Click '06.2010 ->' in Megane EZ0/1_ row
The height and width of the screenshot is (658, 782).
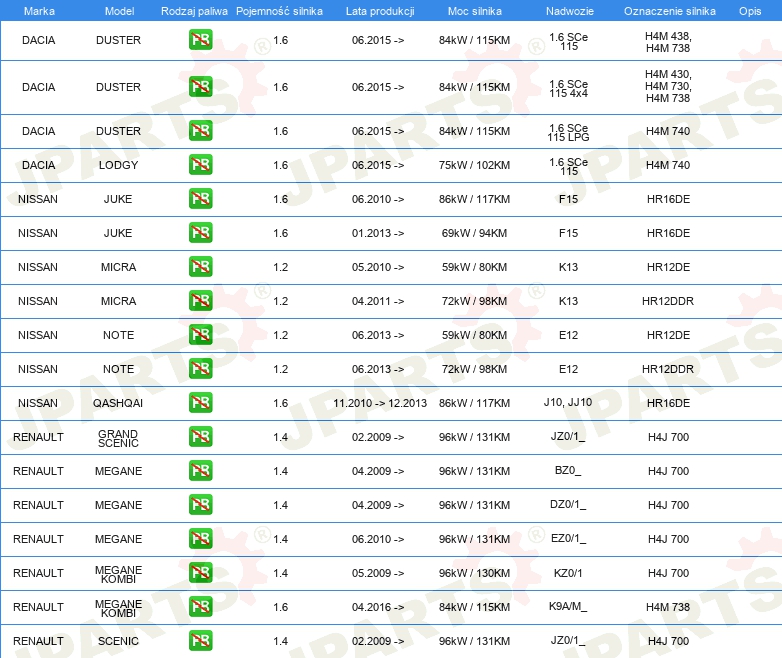click(x=378, y=539)
